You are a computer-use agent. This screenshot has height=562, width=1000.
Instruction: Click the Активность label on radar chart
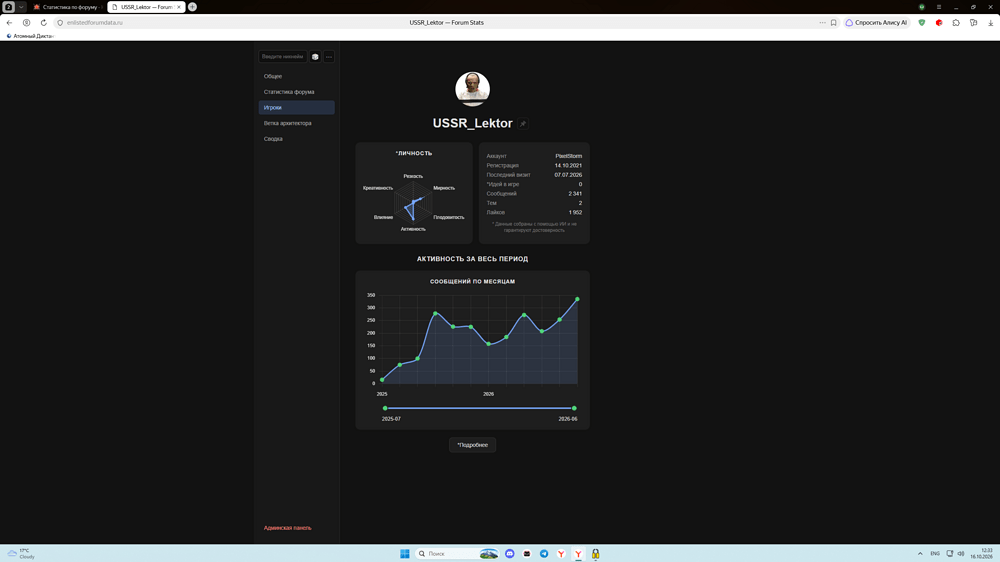(x=413, y=229)
